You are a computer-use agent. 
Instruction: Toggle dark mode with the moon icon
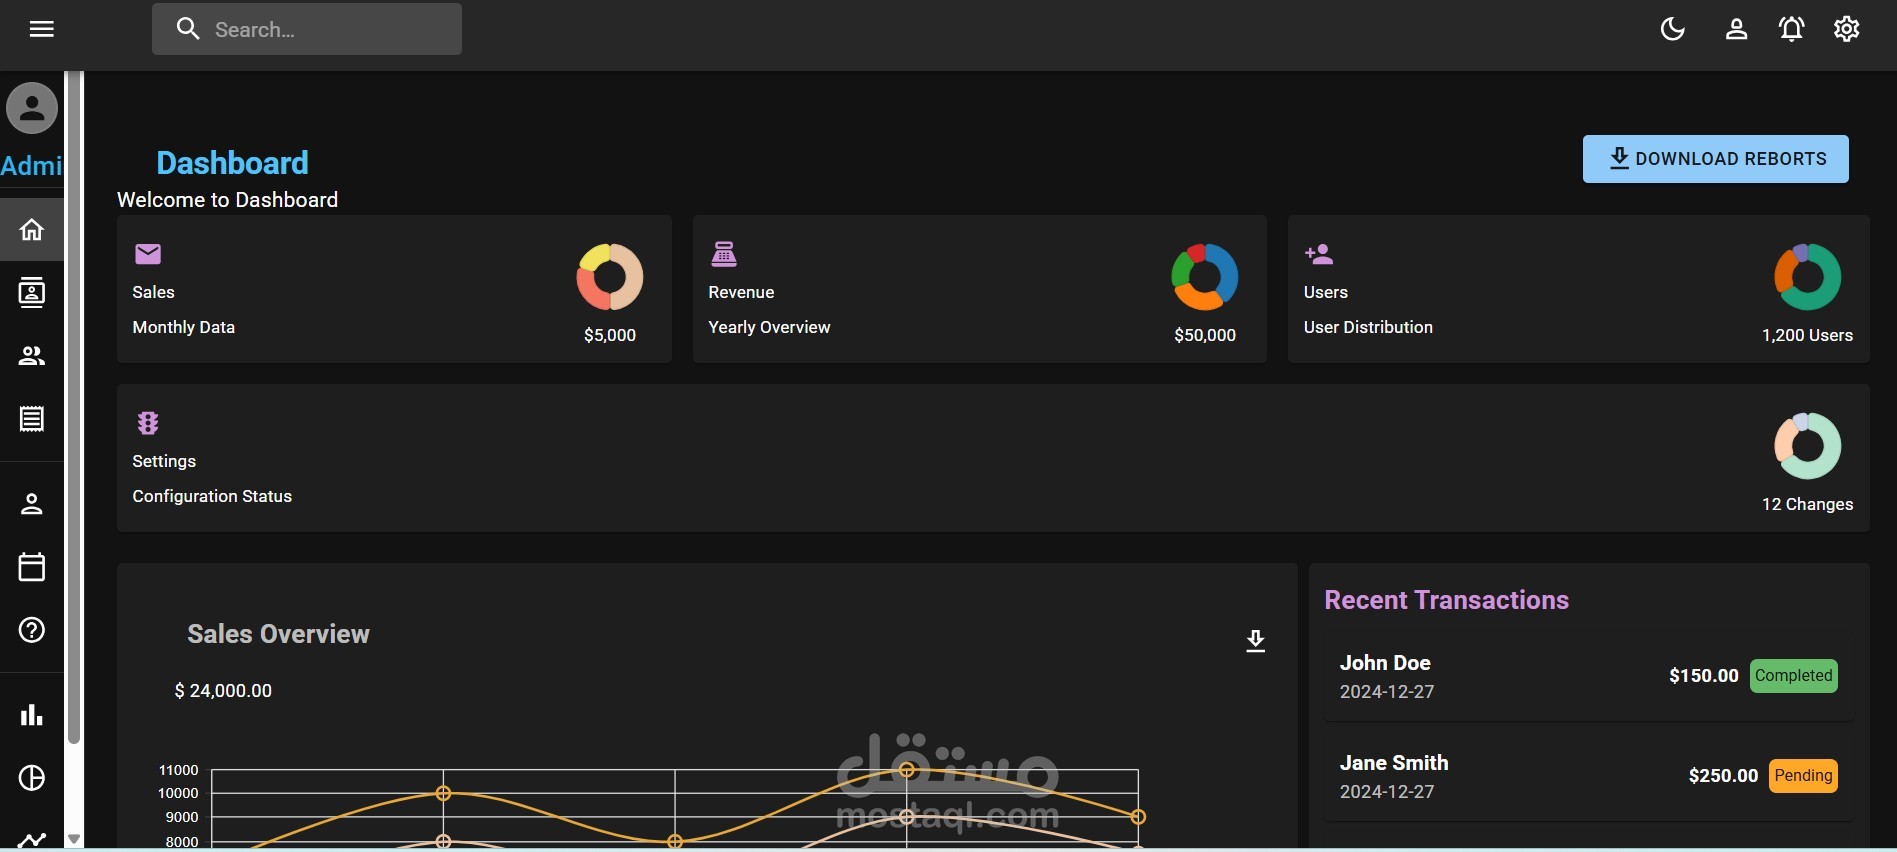(x=1673, y=29)
